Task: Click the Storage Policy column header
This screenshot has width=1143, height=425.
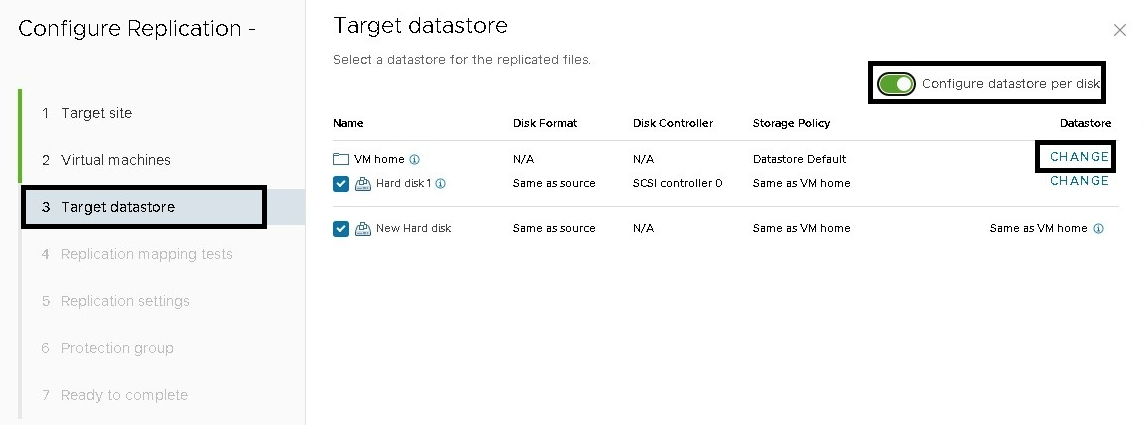Action: click(x=791, y=123)
